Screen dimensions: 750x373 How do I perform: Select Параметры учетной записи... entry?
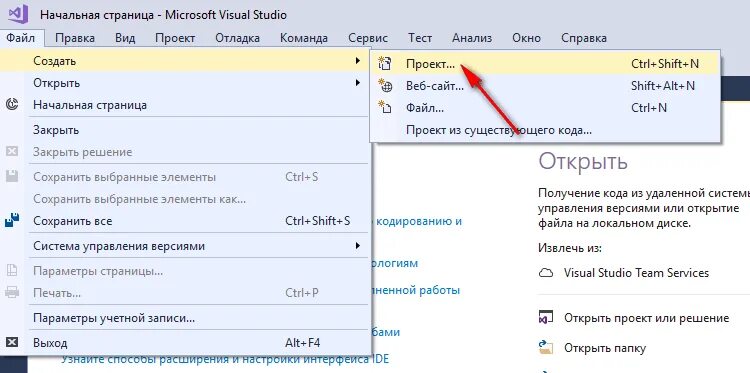pyautogui.click(x=186, y=318)
